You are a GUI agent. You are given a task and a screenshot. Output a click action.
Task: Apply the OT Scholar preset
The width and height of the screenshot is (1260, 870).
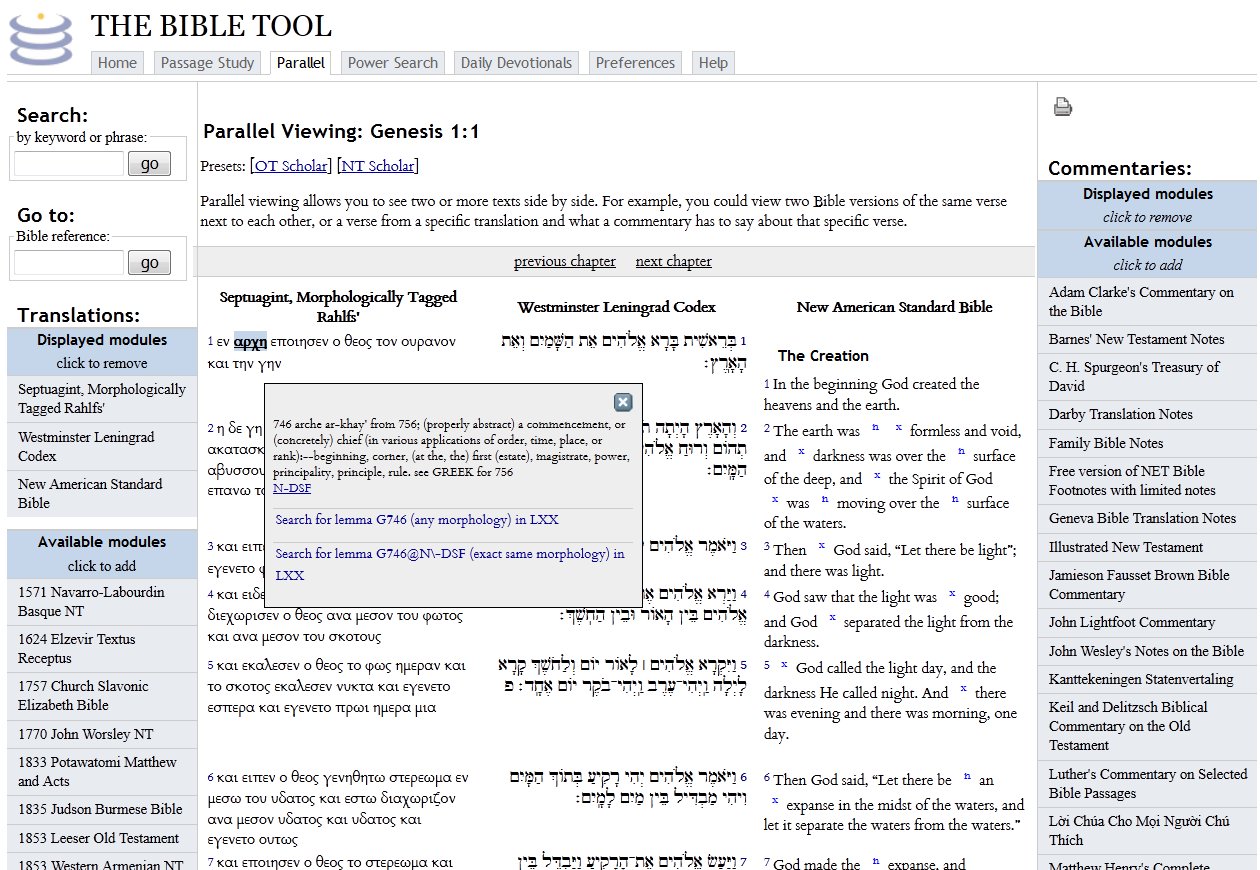(x=290, y=166)
